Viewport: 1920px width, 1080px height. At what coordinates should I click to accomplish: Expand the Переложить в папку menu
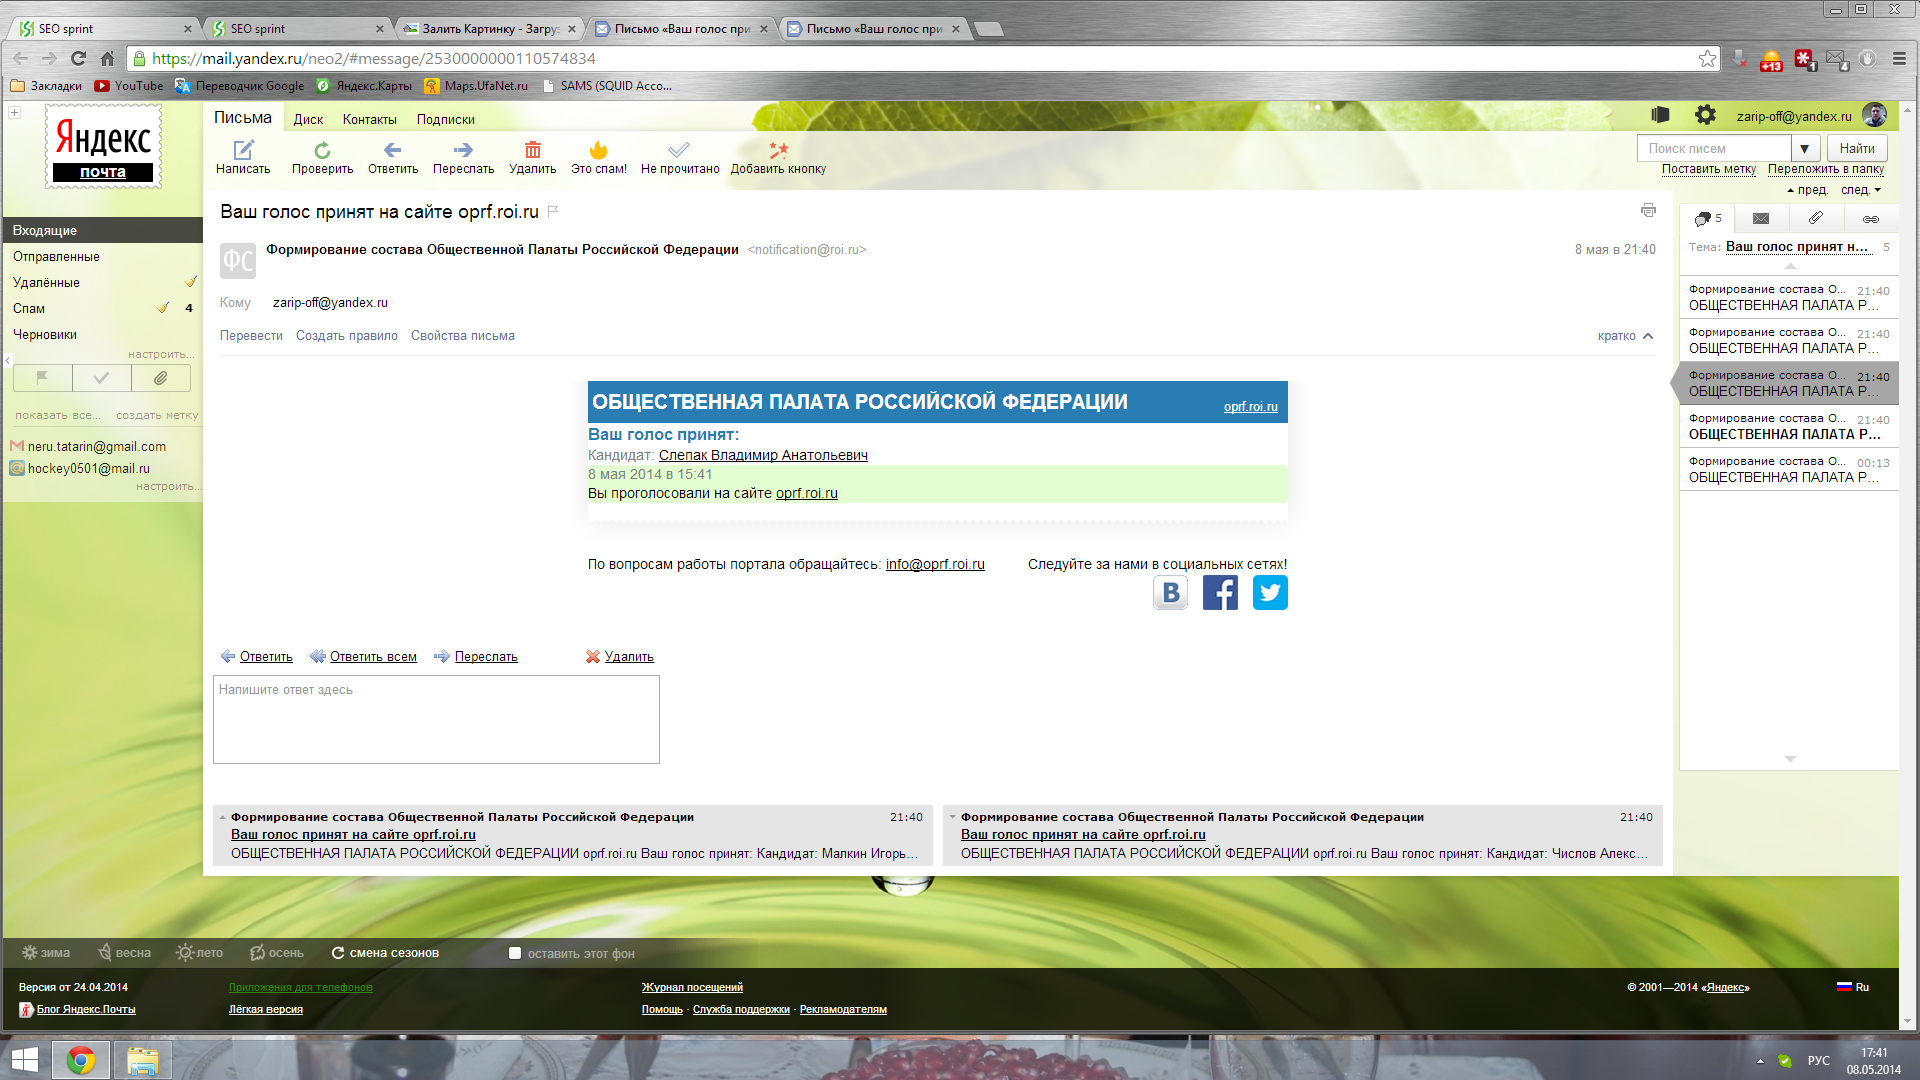1825,169
